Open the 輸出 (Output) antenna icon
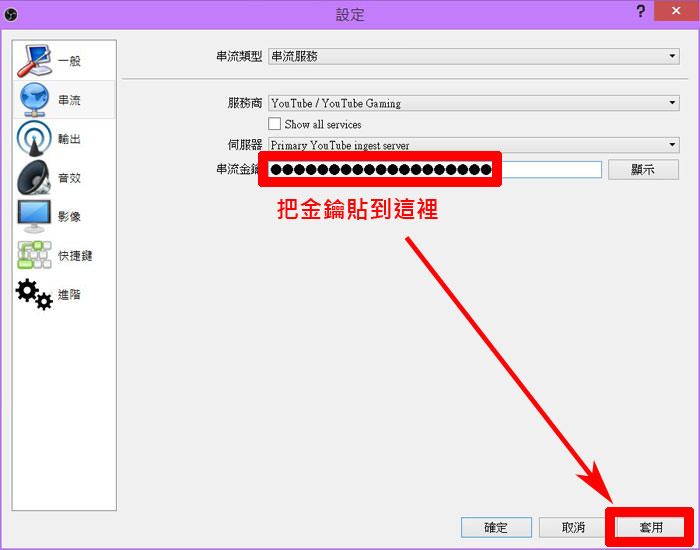This screenshot has height=550, width=700. [x=34, y=138]
